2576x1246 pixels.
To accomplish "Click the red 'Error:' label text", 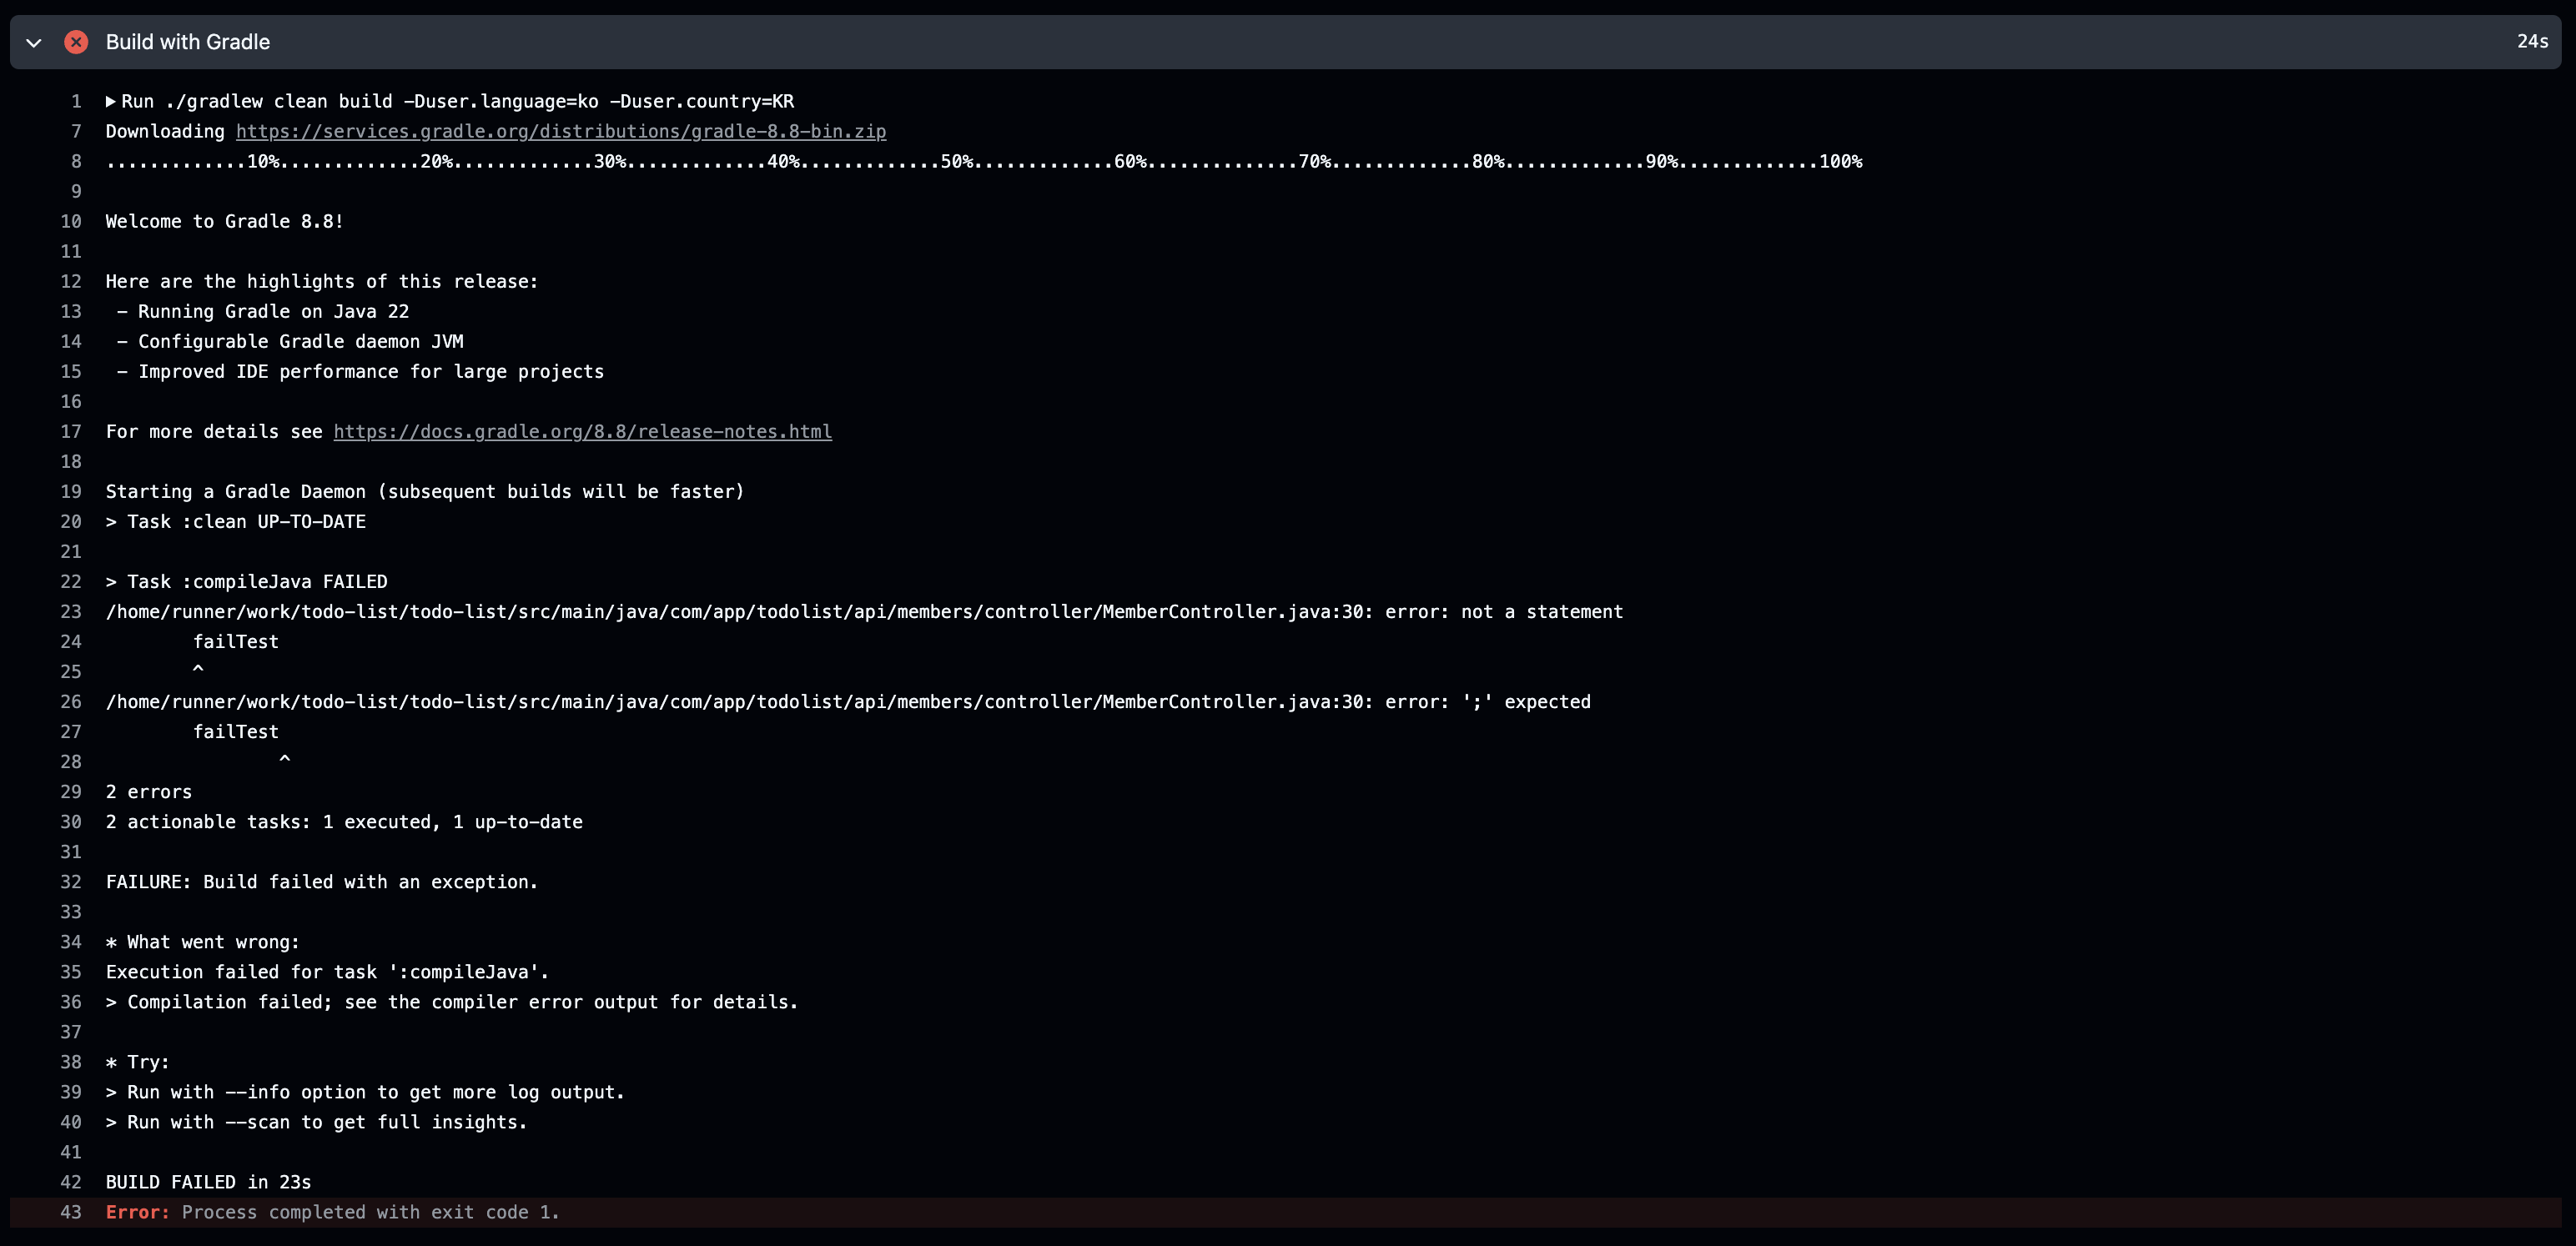I will [137, 1212].
